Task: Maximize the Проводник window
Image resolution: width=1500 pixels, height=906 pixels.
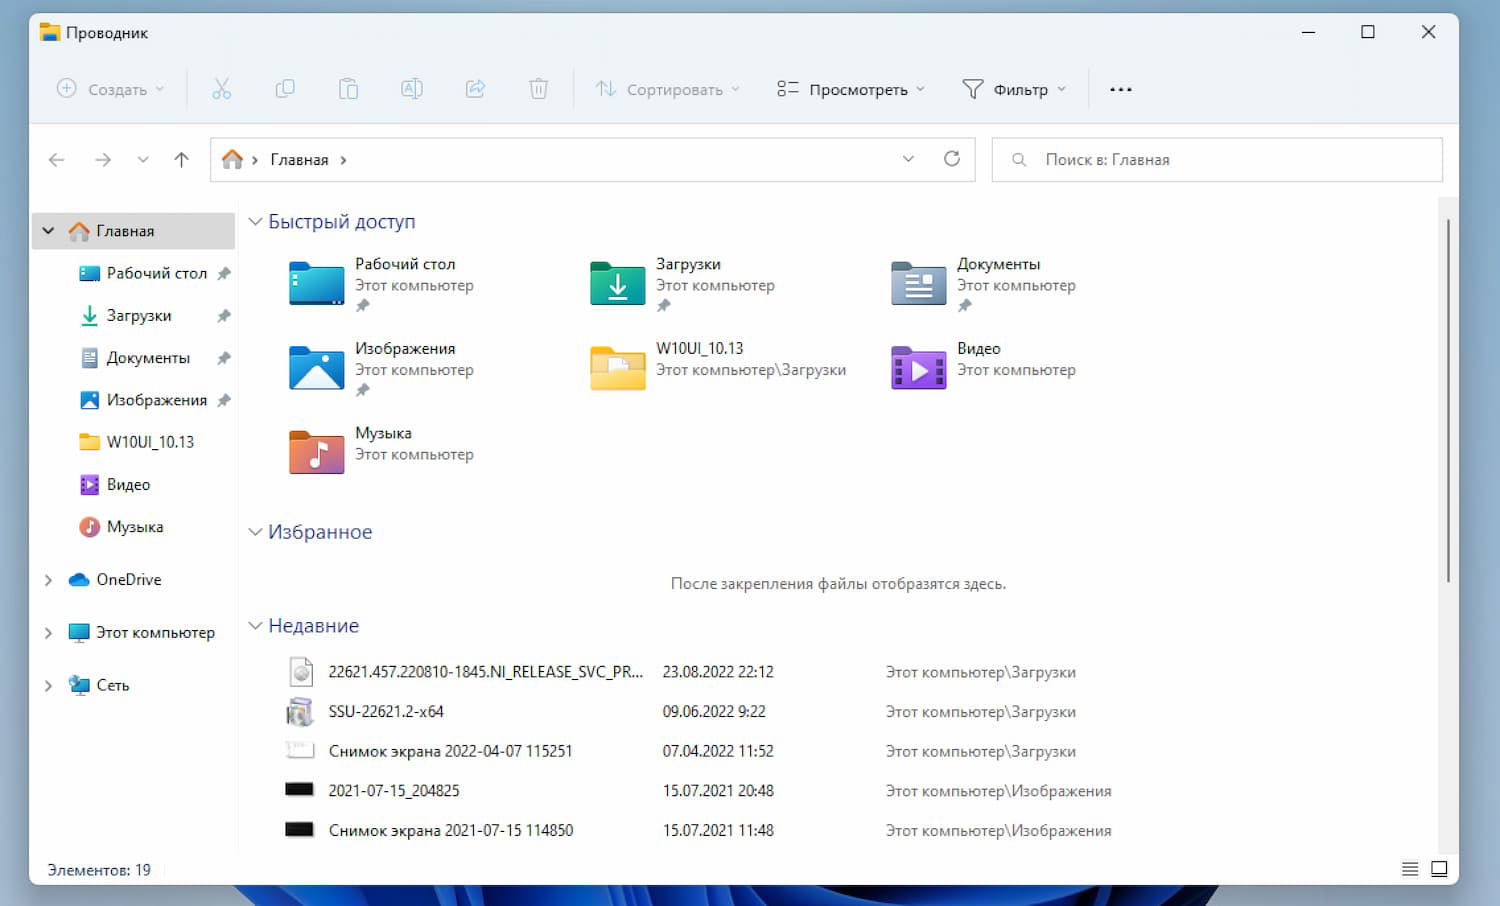Action: [1368, 32]
